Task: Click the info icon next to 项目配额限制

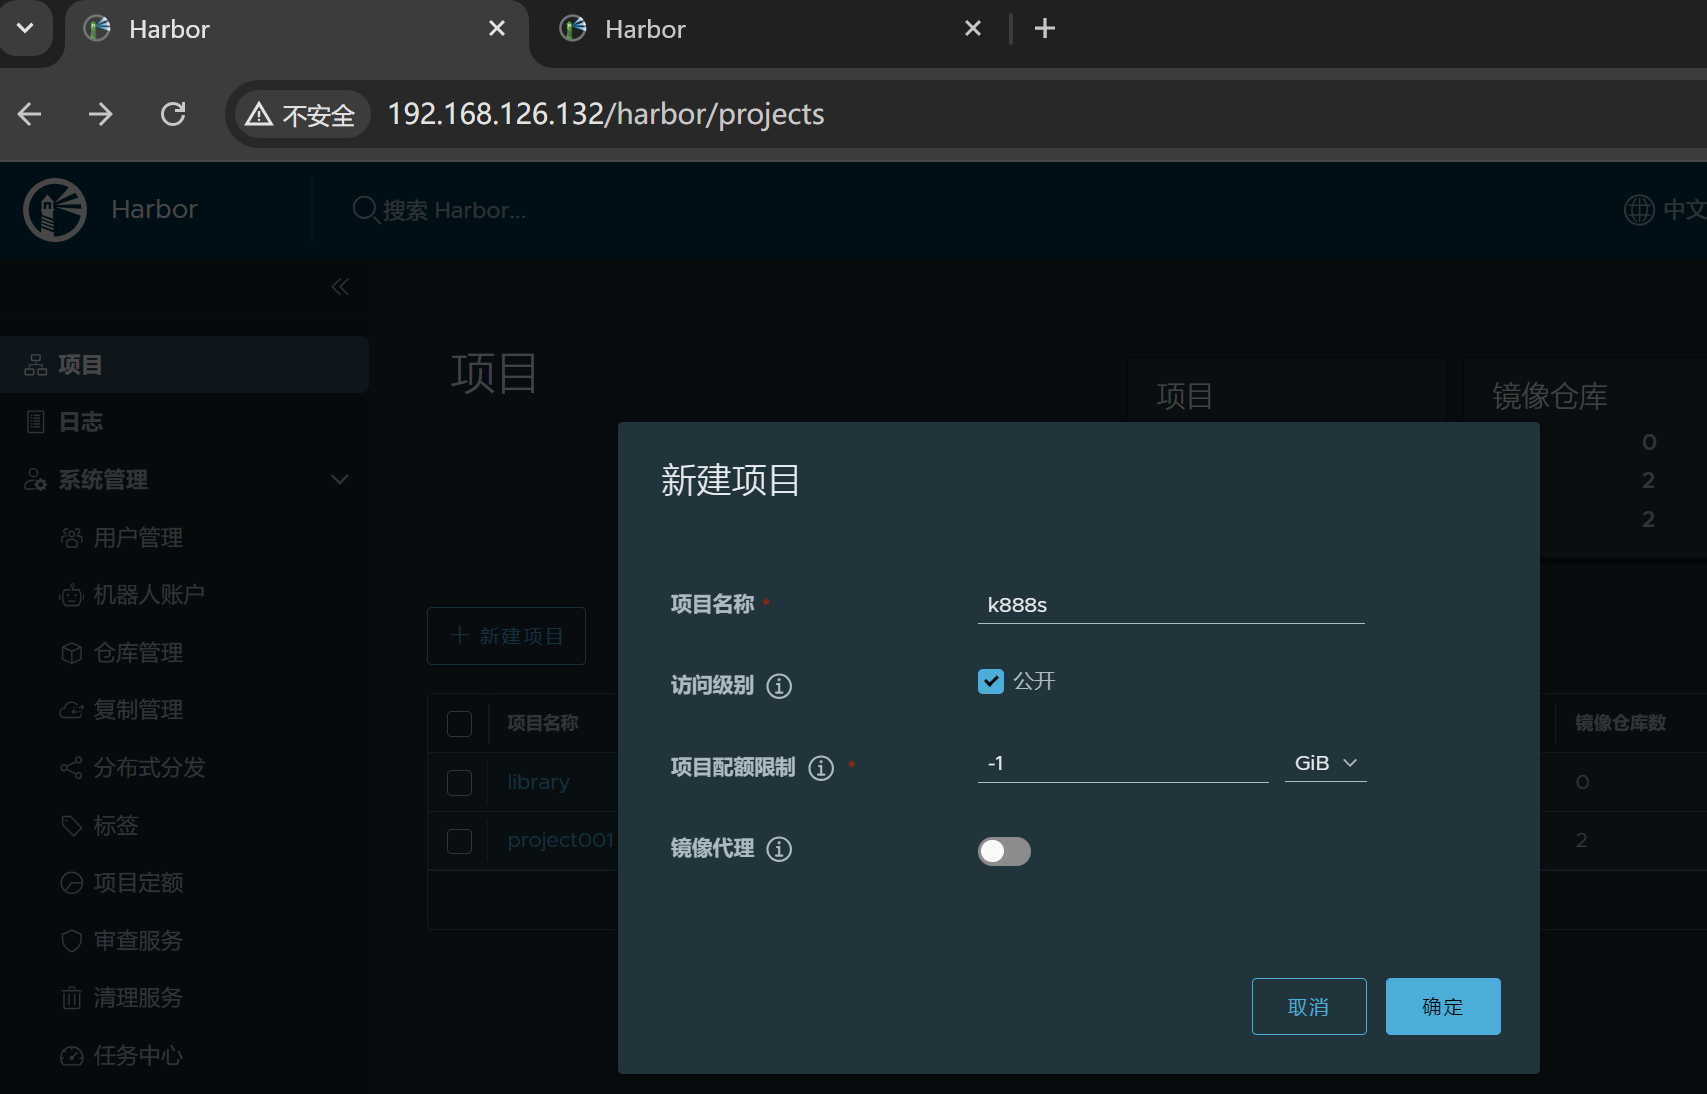Action: pyautogui.click(x=820, y=768)
